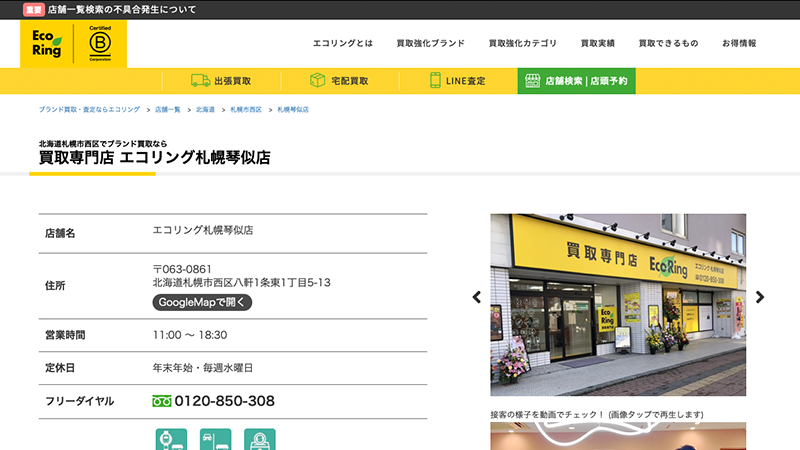
Task: Show the previous store photo
Action: tap(477, 297)
